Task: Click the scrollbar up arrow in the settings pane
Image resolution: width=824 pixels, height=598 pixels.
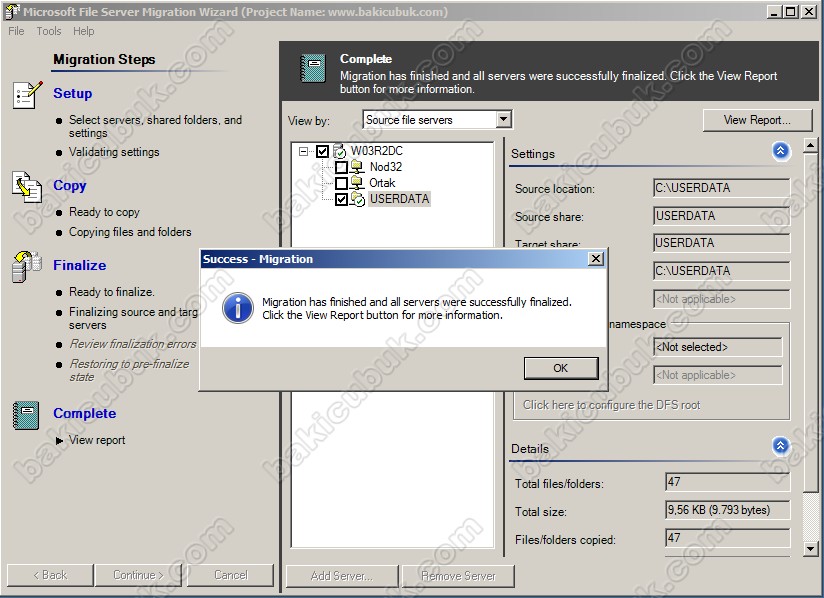Action: pos(810,145)
